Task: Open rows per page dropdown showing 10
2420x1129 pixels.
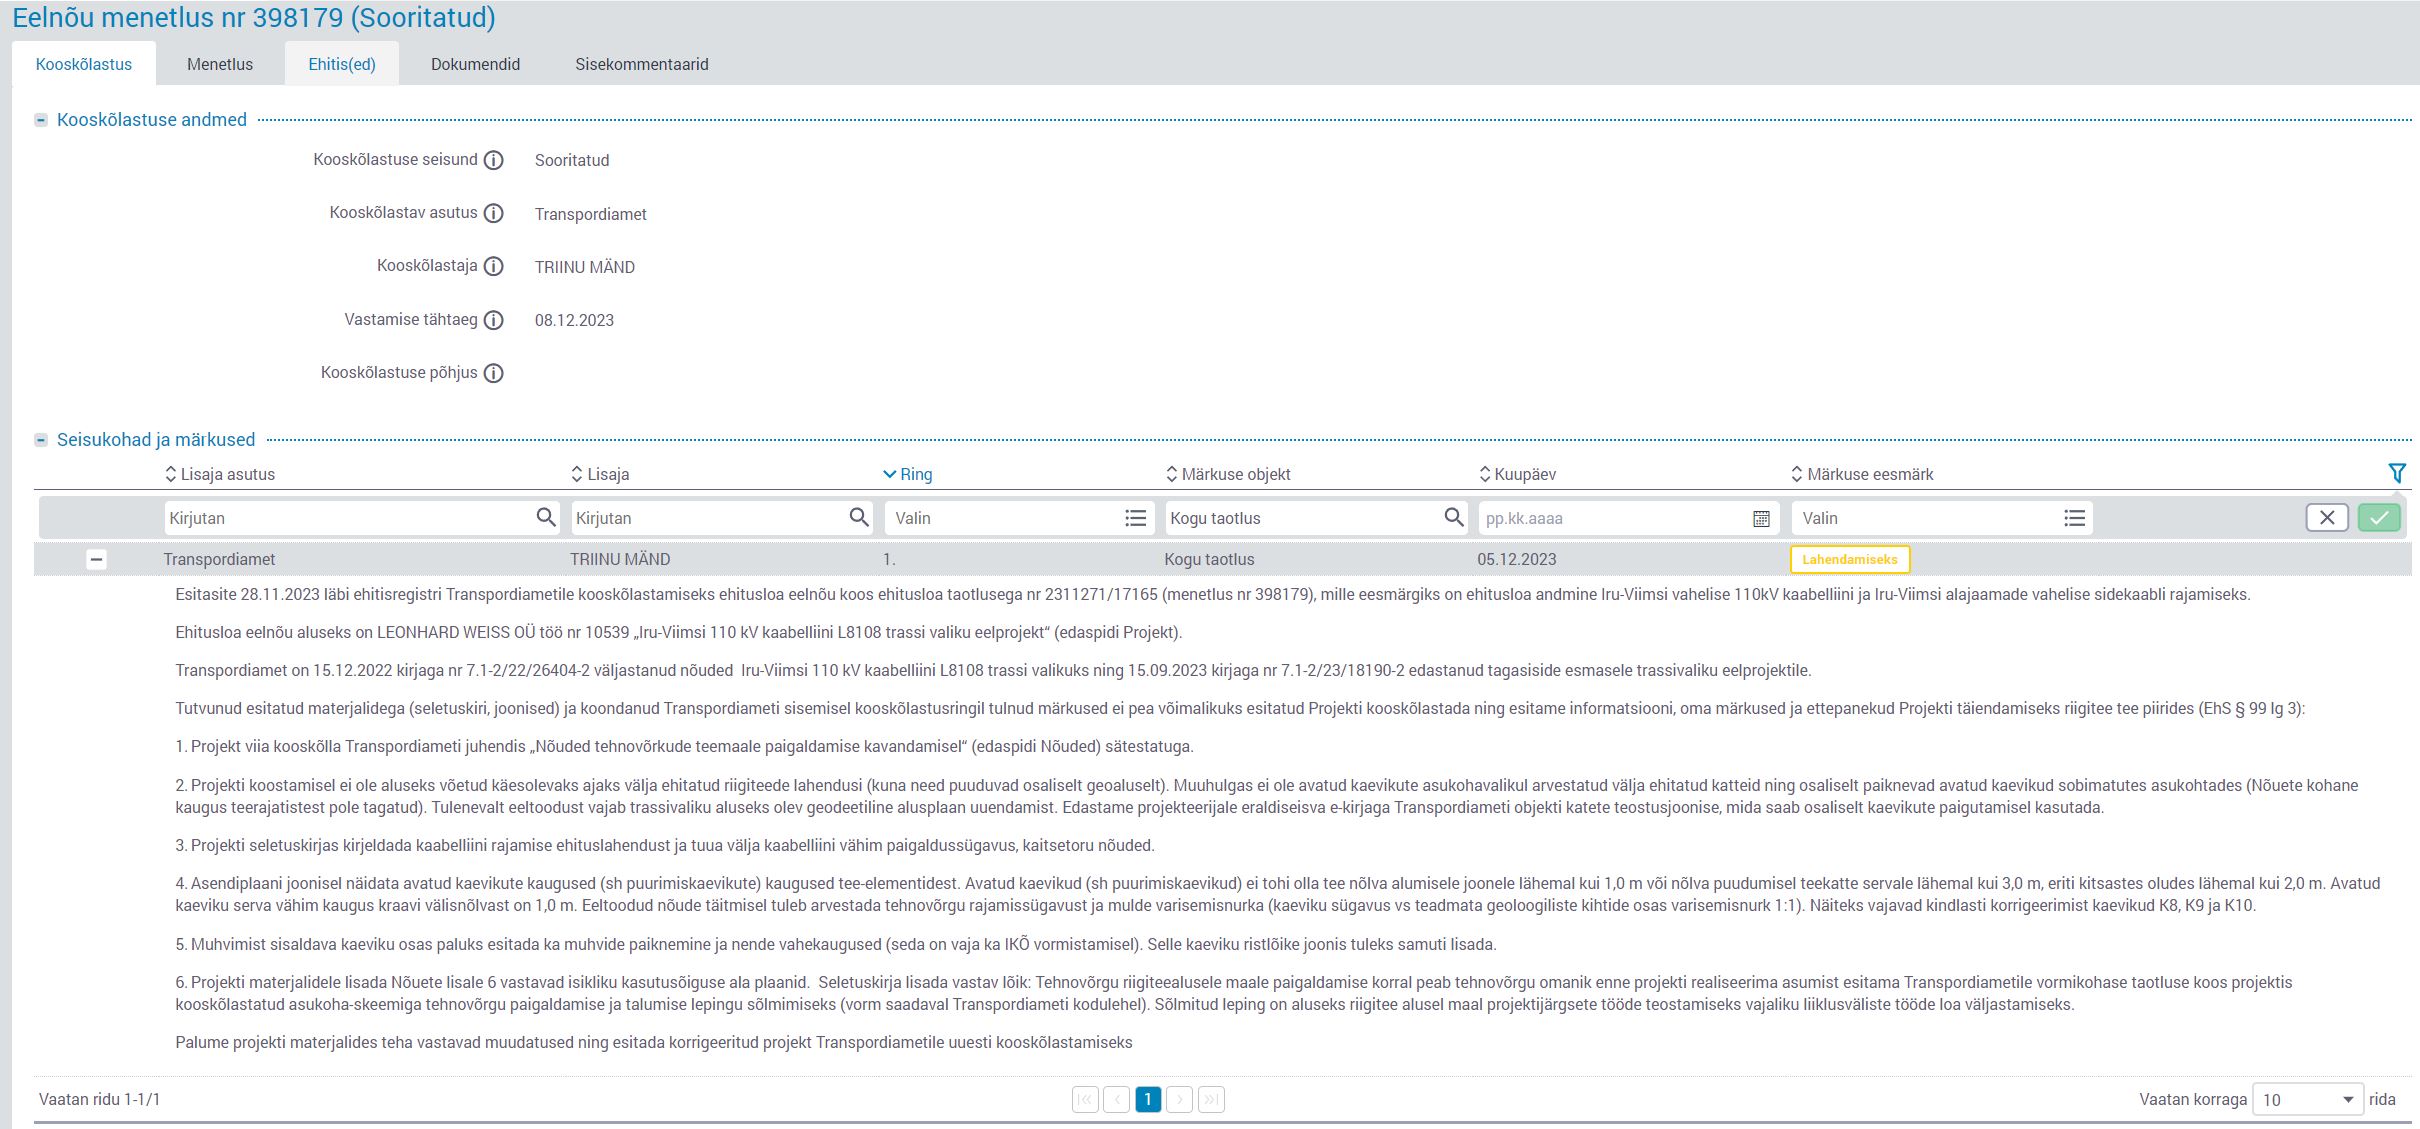Action: 2307,1099
